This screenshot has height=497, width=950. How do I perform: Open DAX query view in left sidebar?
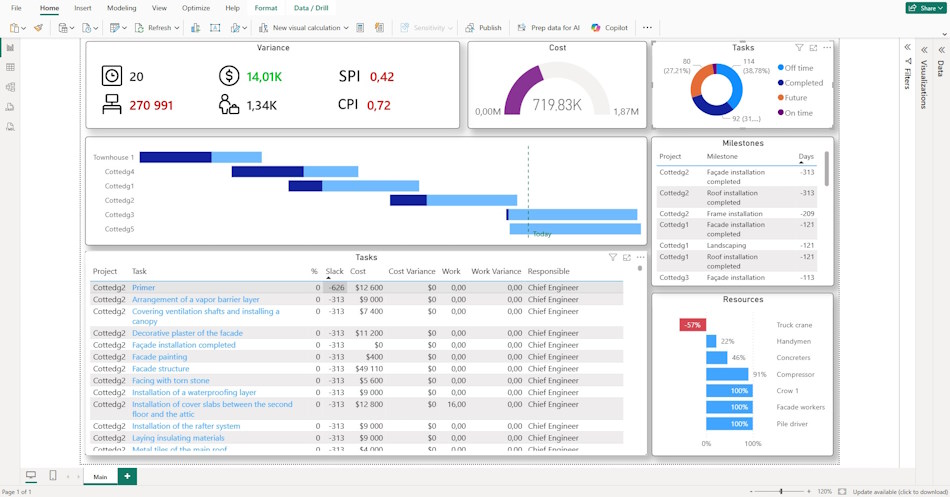tap(10, 107)
